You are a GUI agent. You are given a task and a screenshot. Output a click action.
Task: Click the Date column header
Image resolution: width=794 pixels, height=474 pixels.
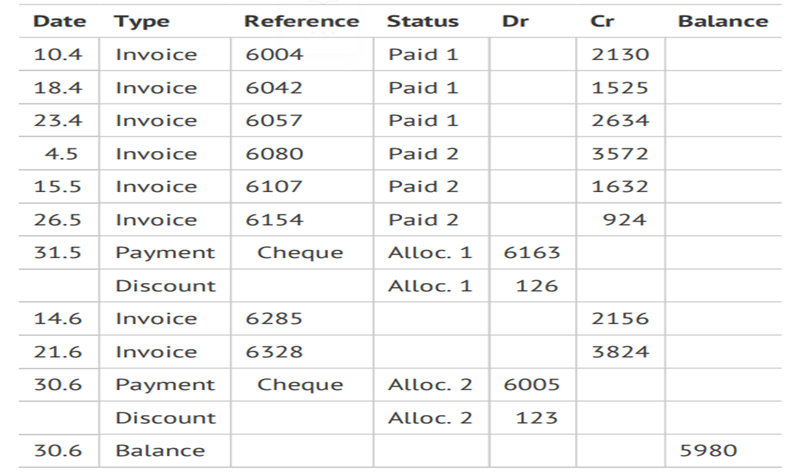point(60,21)
